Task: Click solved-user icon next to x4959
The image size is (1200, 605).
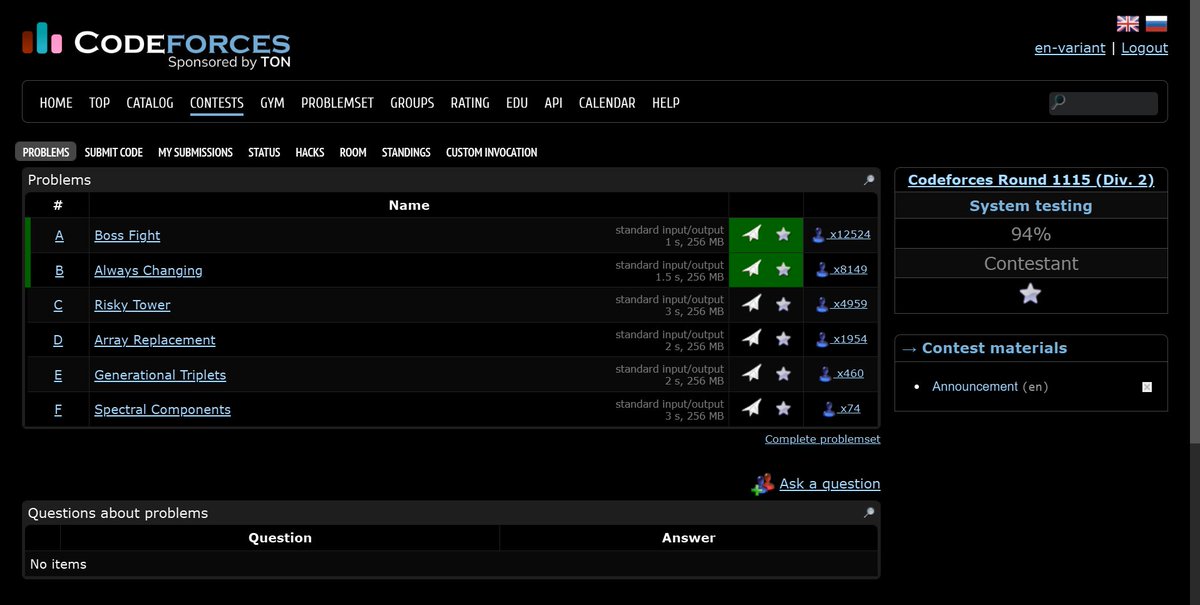Action: (x=822, y=304)
